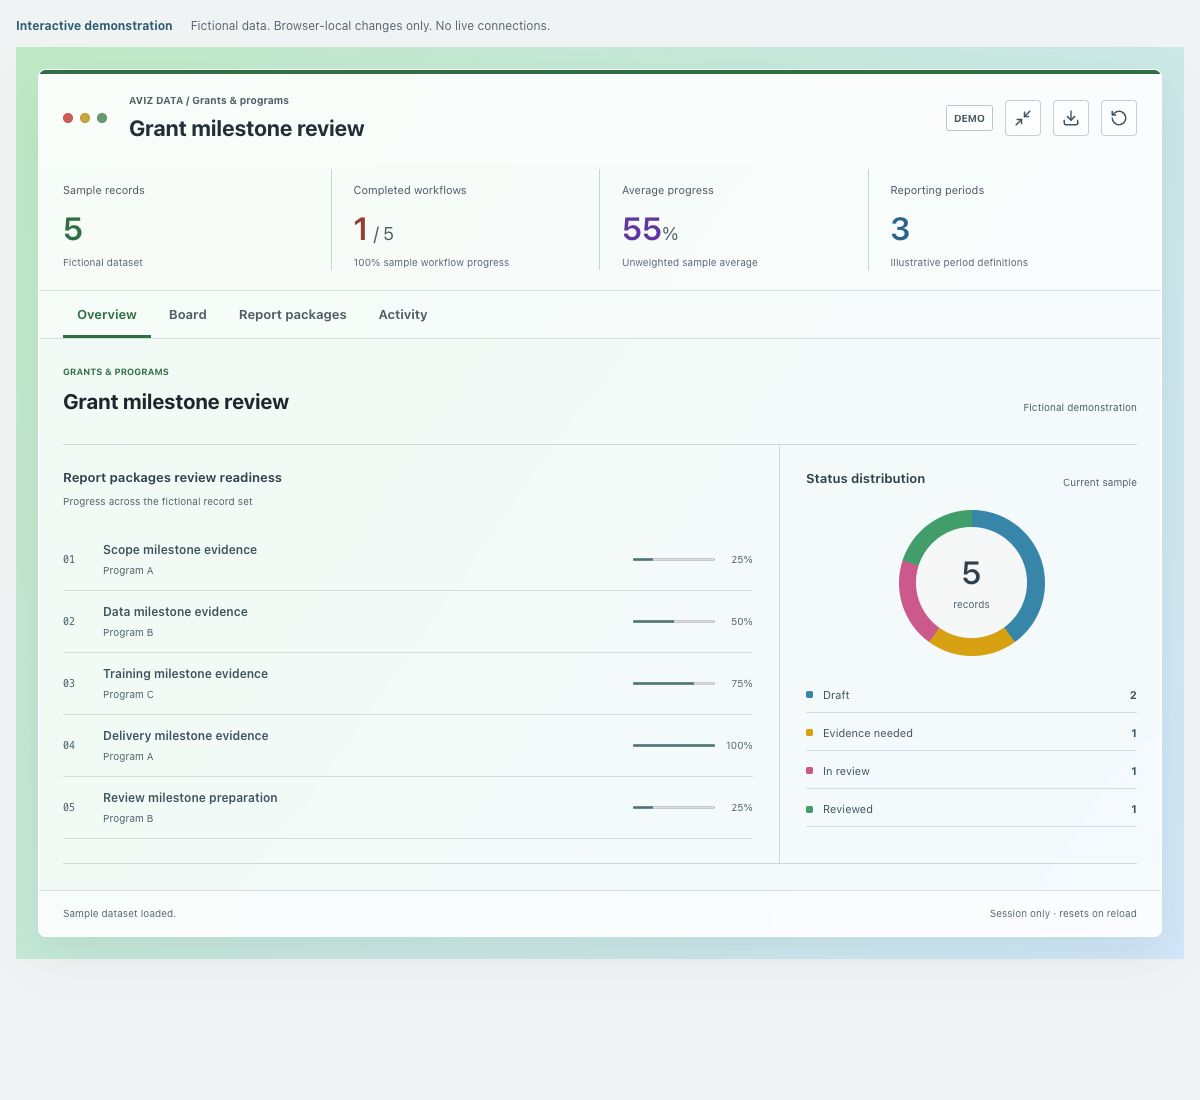Select the Training milestone evidence row
This screenshot has height=1100, width=1200.
[408, 684]
